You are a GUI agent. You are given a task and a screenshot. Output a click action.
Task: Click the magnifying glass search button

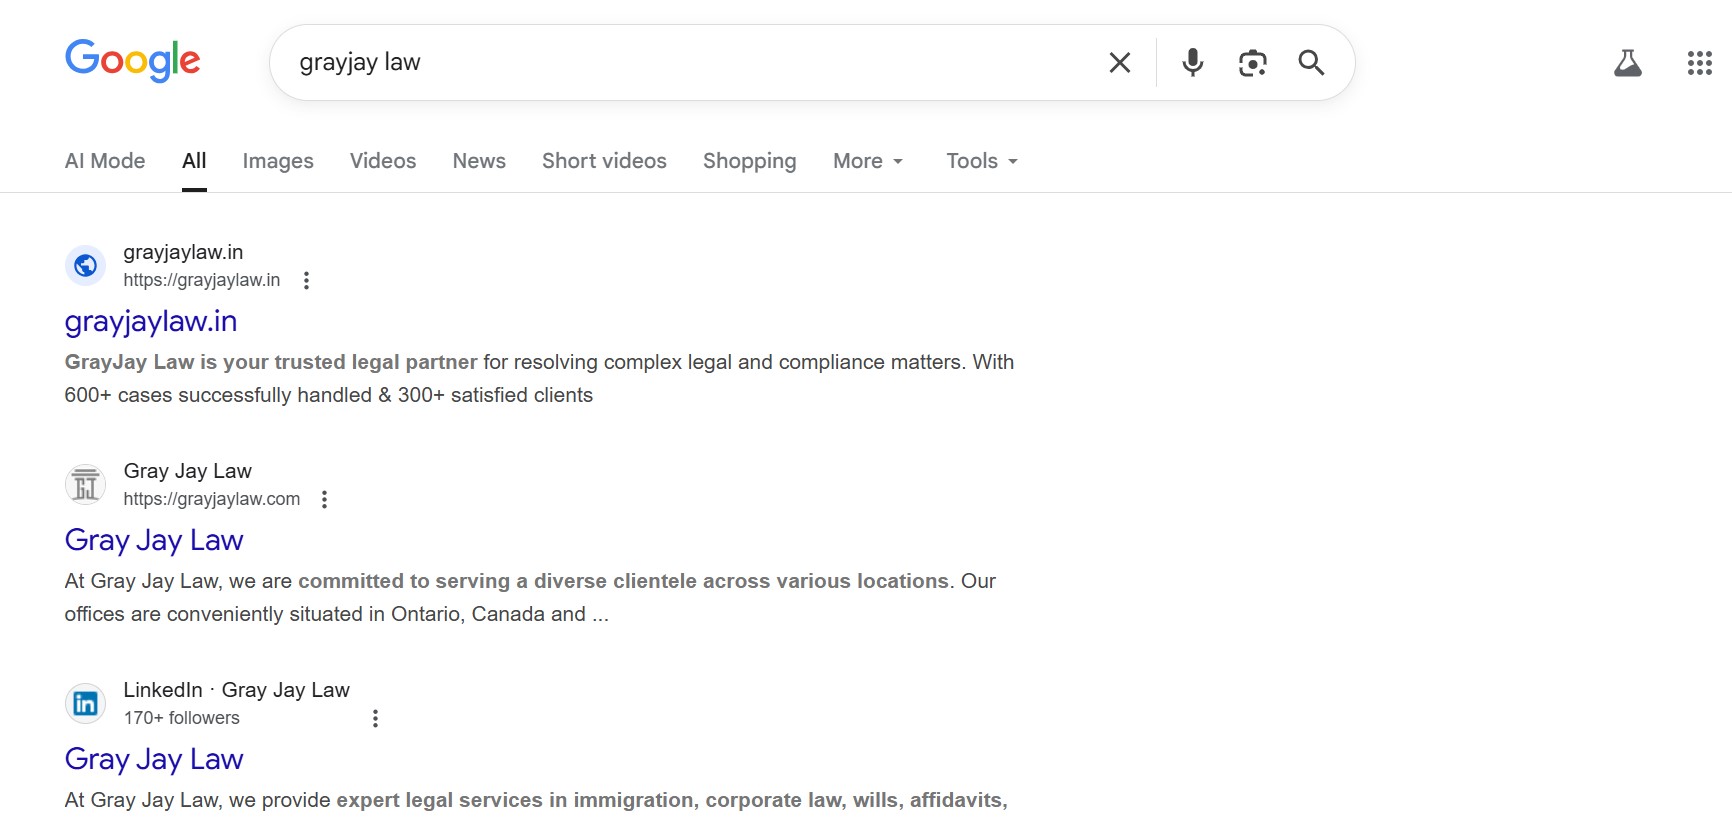[1311, 63]
